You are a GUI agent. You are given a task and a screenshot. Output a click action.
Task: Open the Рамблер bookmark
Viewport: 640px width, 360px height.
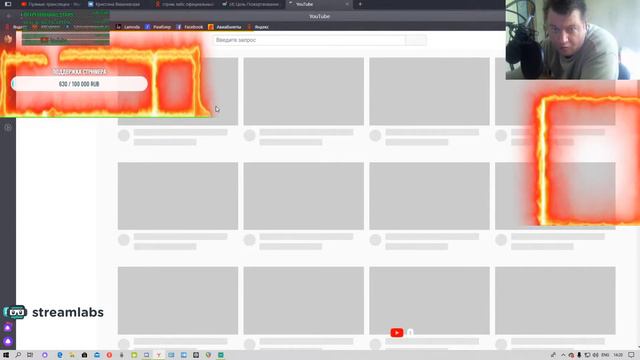tap(158, 27)
